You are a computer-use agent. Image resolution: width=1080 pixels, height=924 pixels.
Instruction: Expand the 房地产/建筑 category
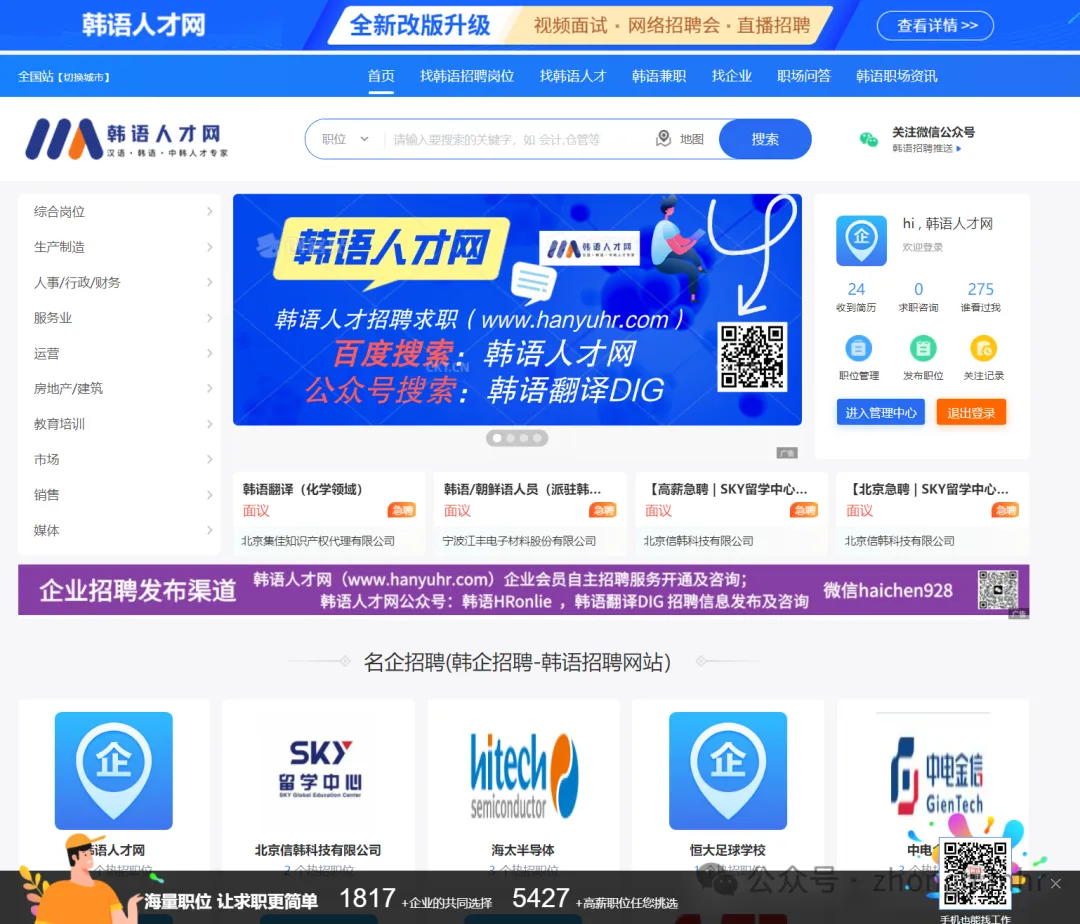[x=120, y=388]
